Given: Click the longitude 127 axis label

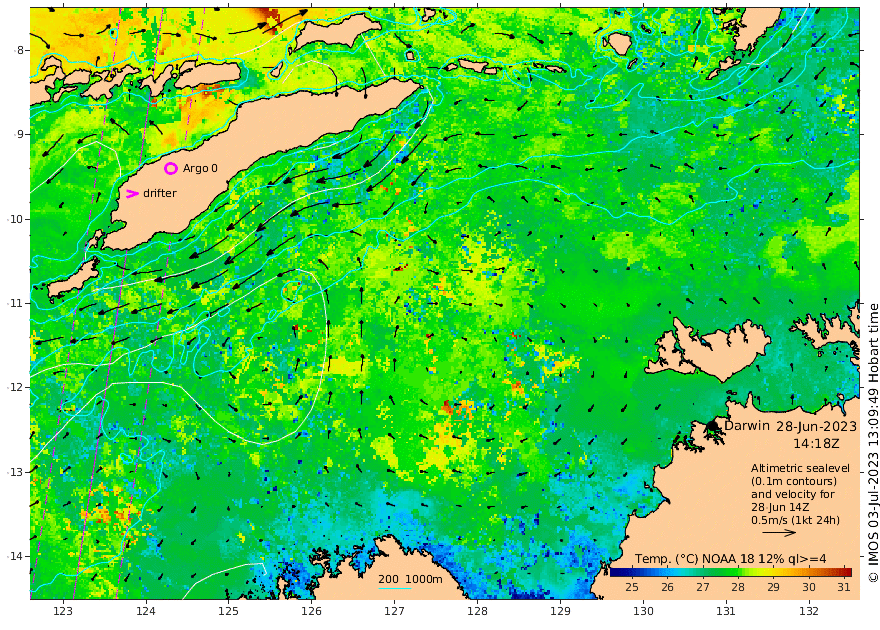Looking at the screenshot, I should pyautogui.click(x=395, y=611).
